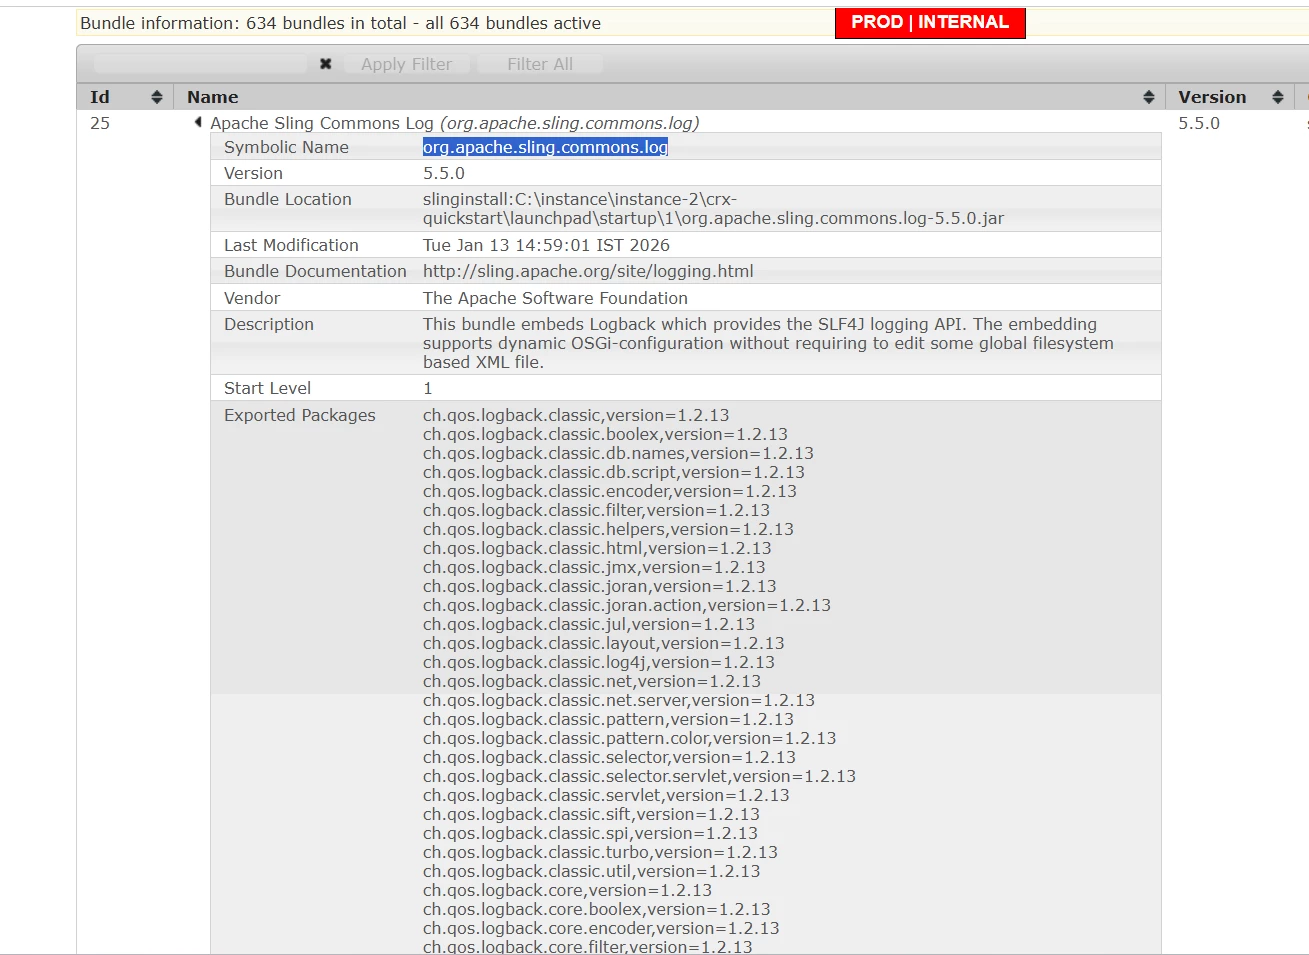
Task: Click the 5.5.0 value in Version column
Action: (x=1199, y=123)
